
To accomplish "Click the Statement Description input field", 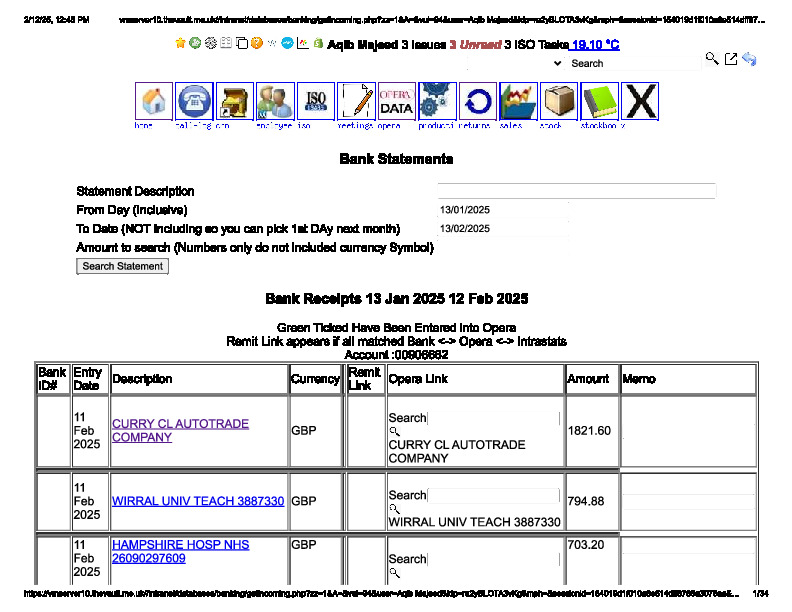I will (576, 191).
